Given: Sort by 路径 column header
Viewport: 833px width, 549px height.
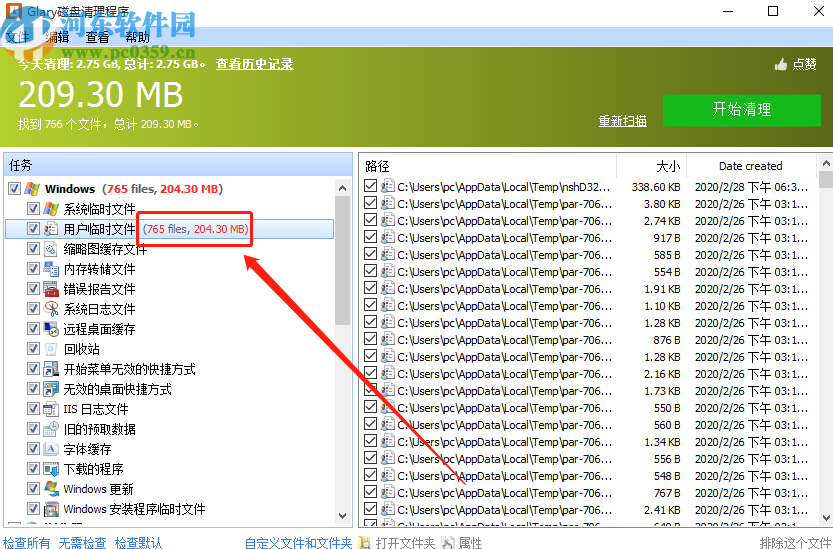Looking at the screenshot, I should (x=488, y=166).
